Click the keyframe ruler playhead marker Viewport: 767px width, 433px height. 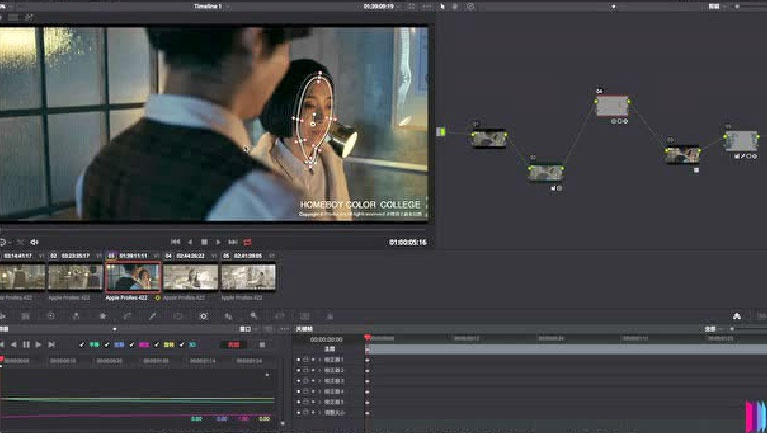pos(367,339)
